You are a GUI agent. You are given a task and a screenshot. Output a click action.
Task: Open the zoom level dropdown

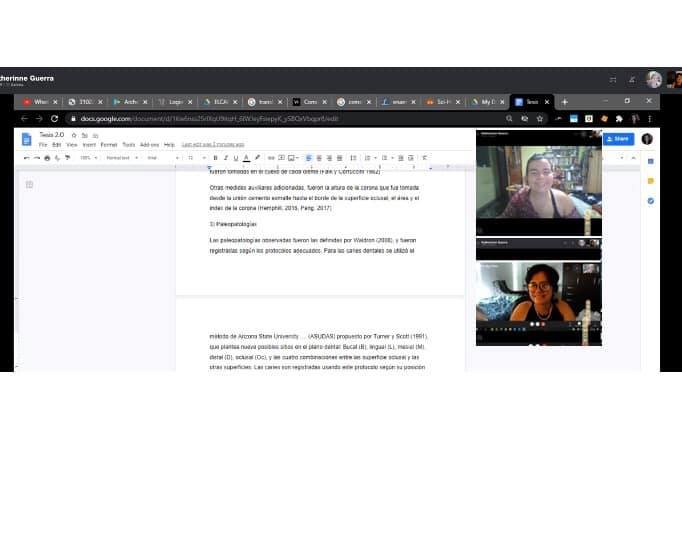(87, 158)
